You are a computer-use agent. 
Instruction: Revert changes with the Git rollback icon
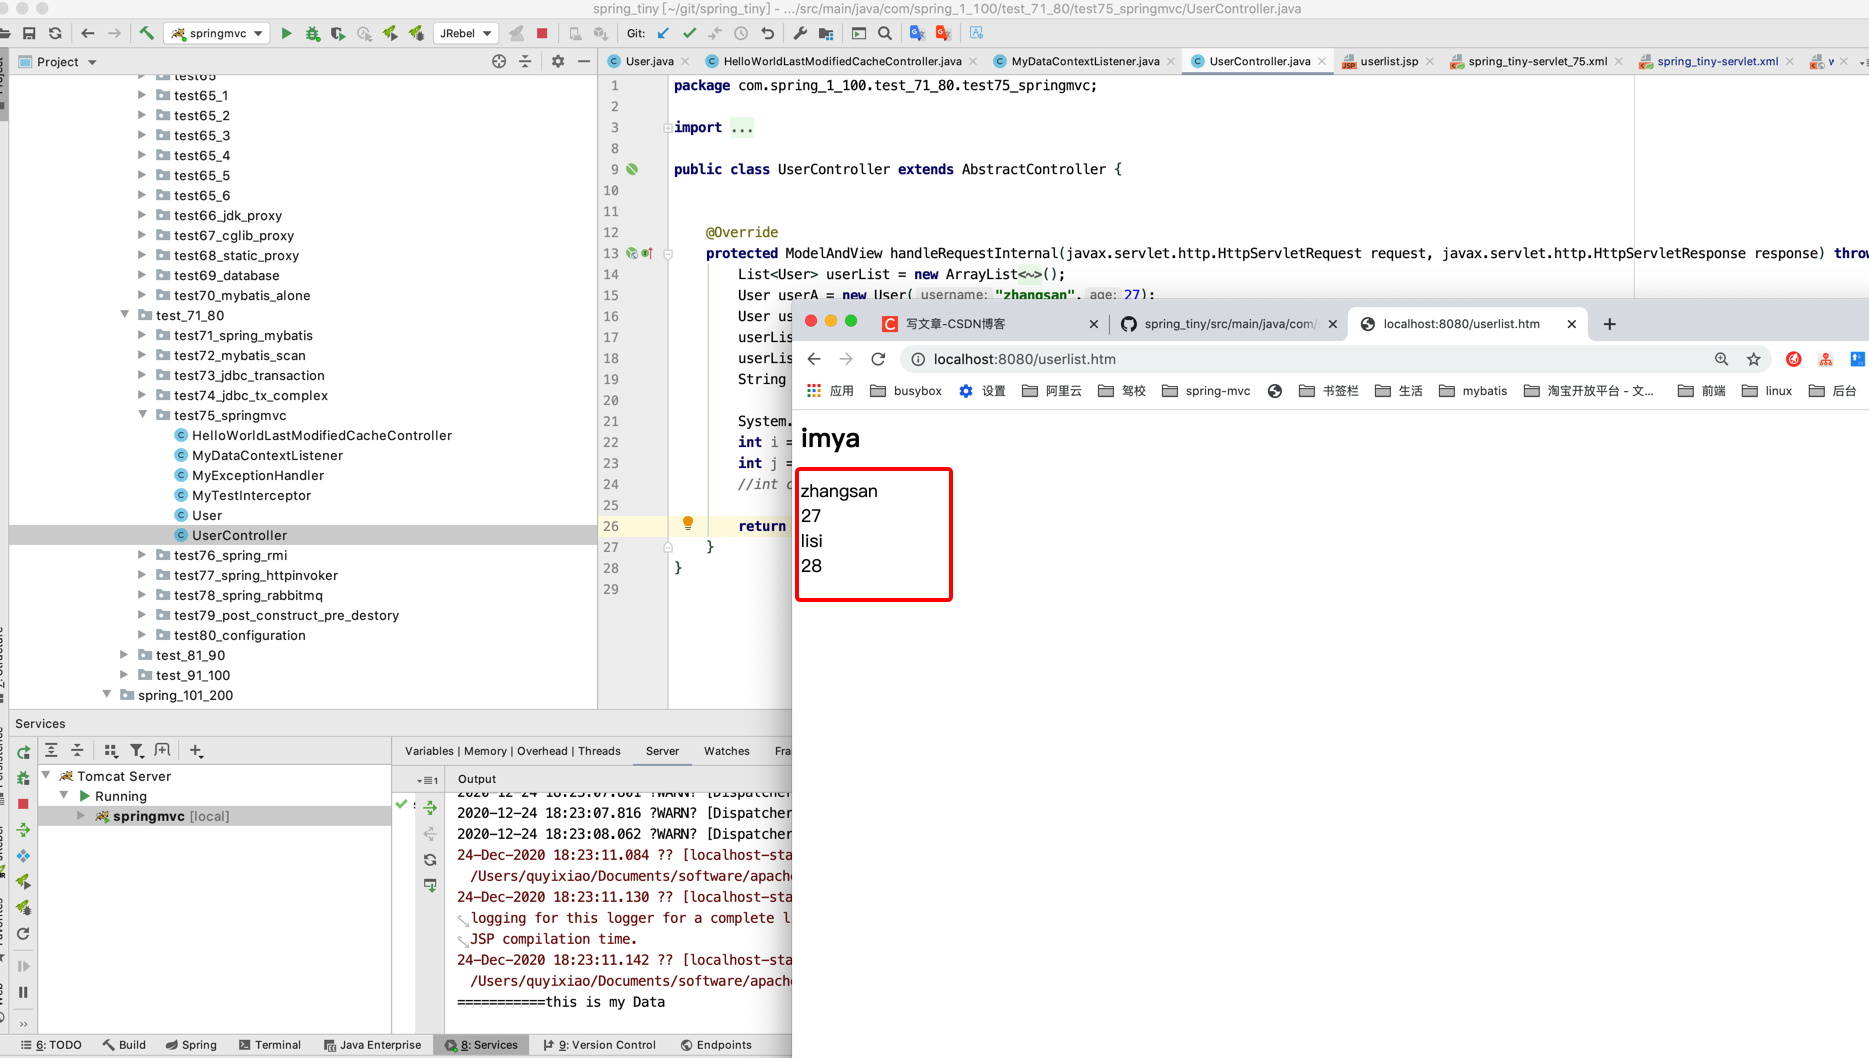767,33
